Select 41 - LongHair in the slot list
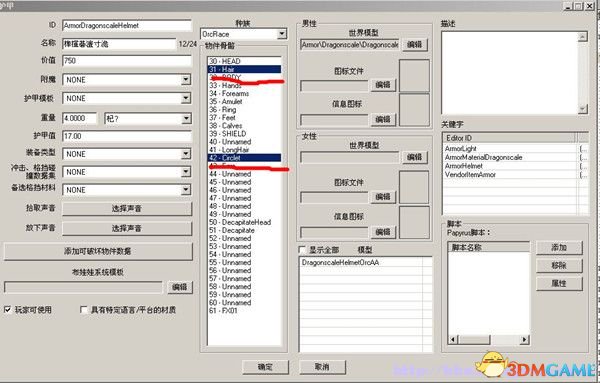The height and width of the screenshot is (383, 600). click(x=245, y=150)
